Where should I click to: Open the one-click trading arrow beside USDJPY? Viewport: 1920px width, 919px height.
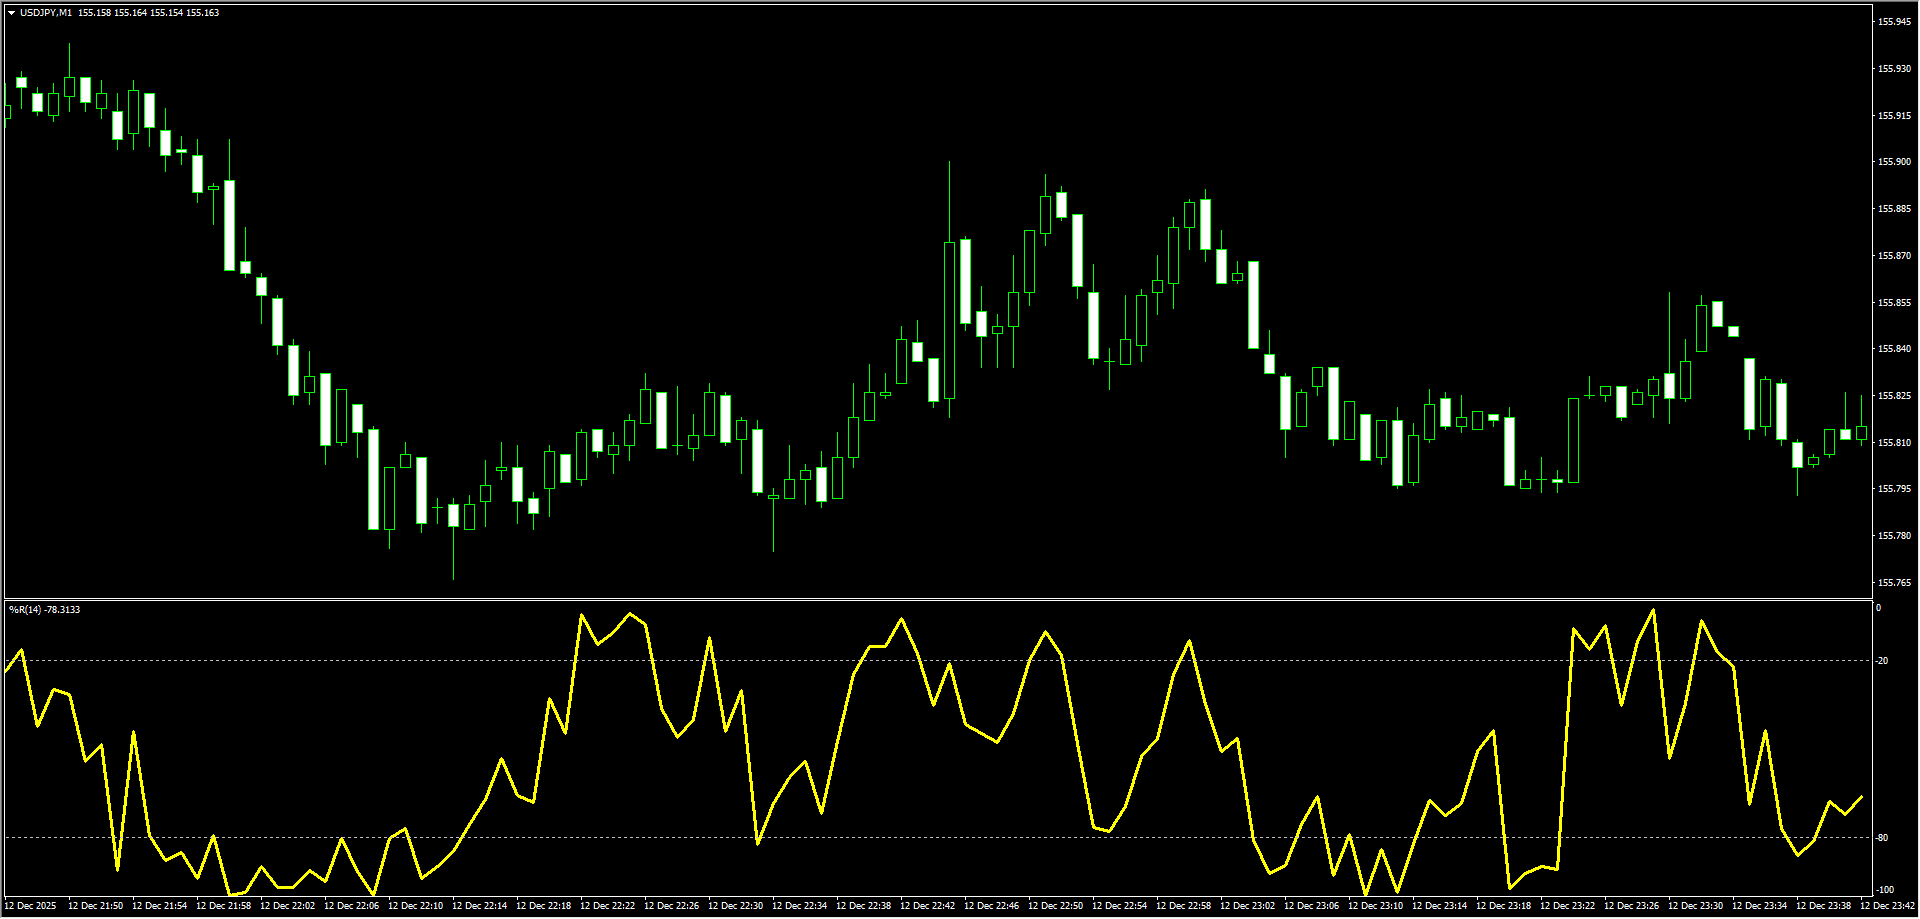pyautogui.click(x=12, y=13)
